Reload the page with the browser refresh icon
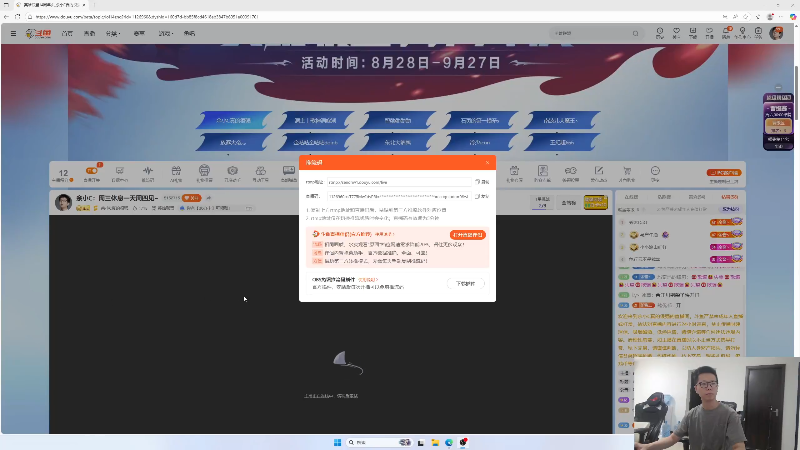 point(18,17)
